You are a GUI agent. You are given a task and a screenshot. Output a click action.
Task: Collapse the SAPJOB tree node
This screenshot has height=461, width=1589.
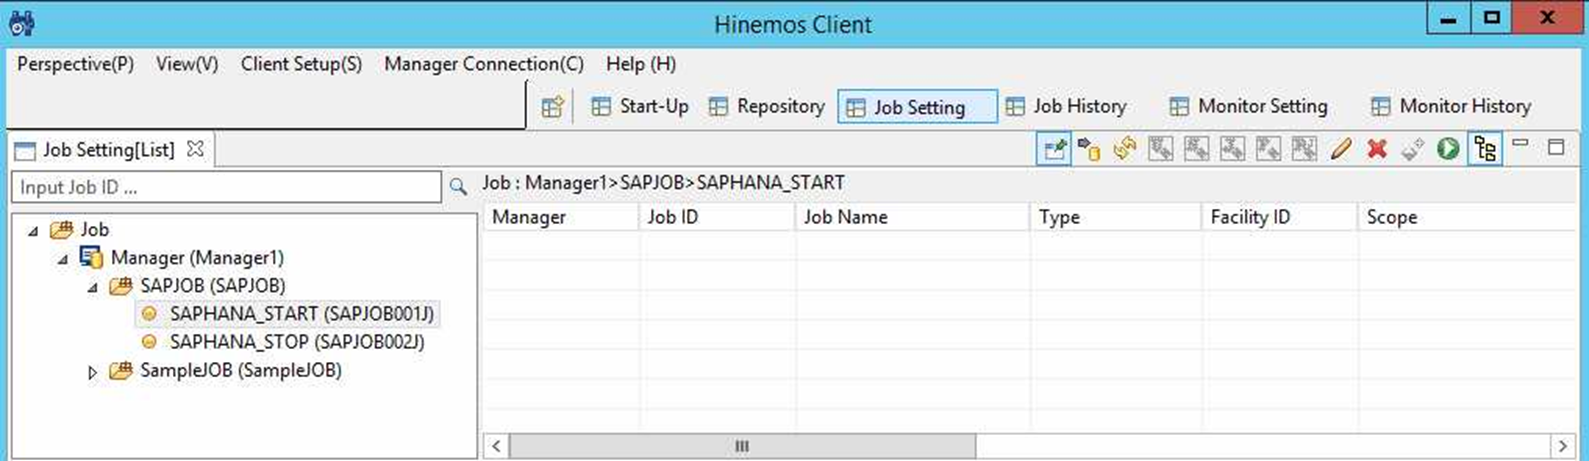coord(92,287)
